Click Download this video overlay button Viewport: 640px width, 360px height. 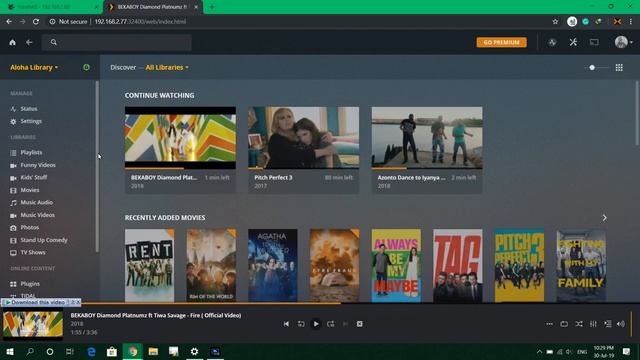[x=38, y=302]
